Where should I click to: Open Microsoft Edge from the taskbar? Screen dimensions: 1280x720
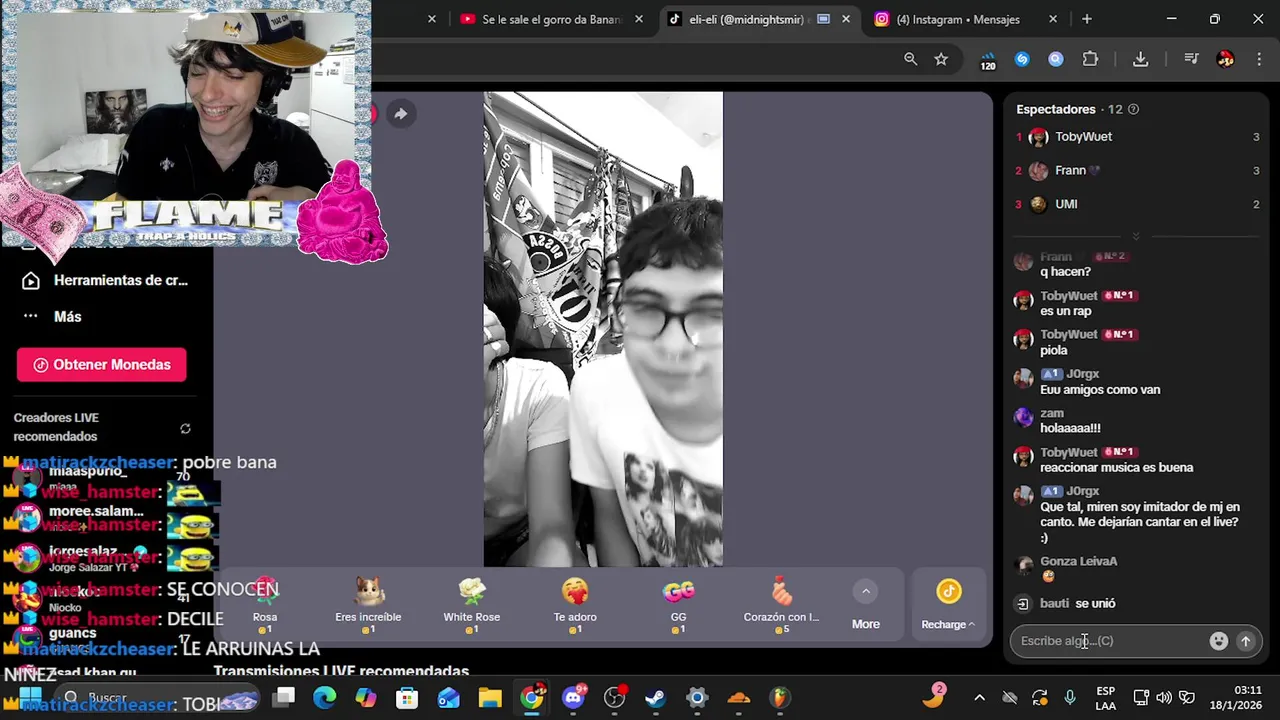325,697
